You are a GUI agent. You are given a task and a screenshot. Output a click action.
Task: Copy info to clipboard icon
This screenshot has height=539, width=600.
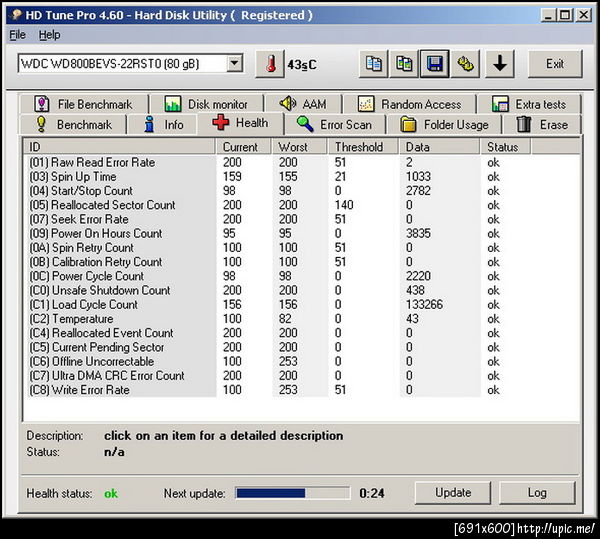pos(373,64)
